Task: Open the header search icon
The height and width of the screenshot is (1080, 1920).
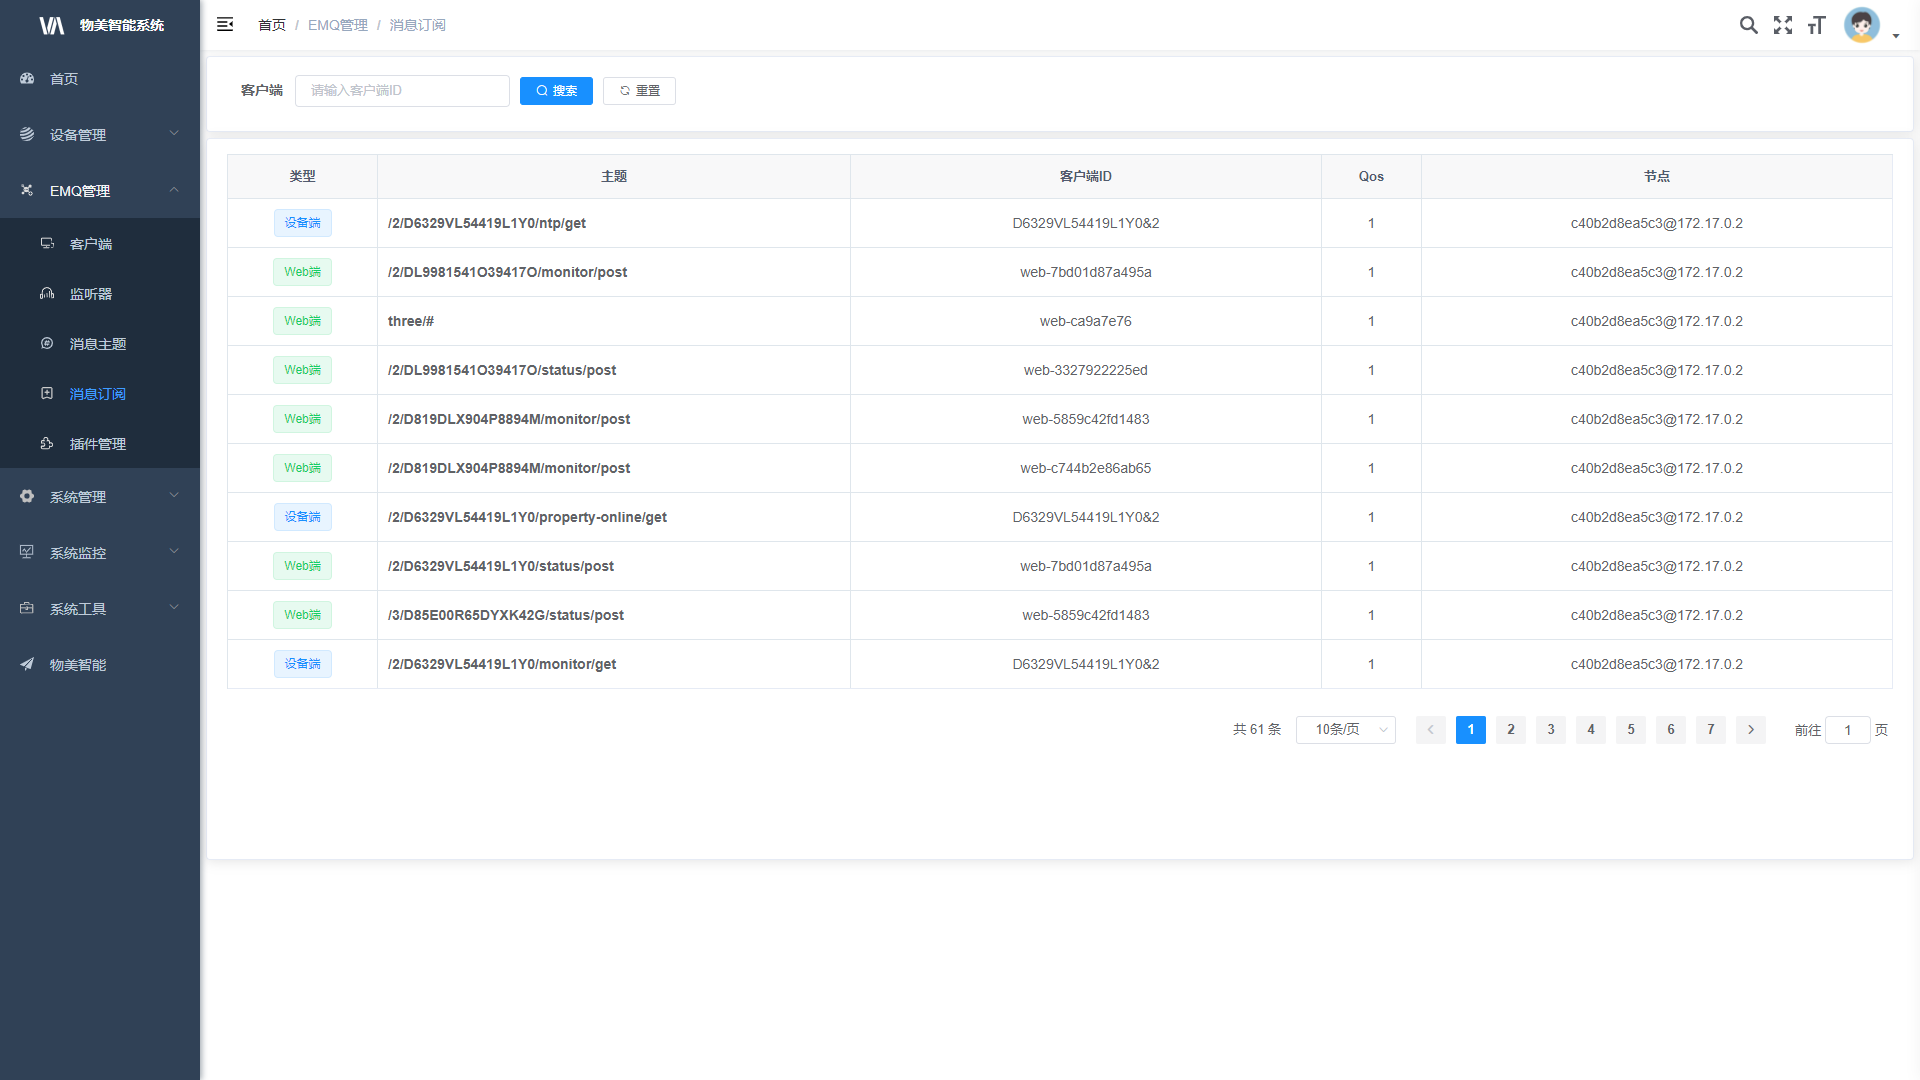Action: (x=1748, y=25)
